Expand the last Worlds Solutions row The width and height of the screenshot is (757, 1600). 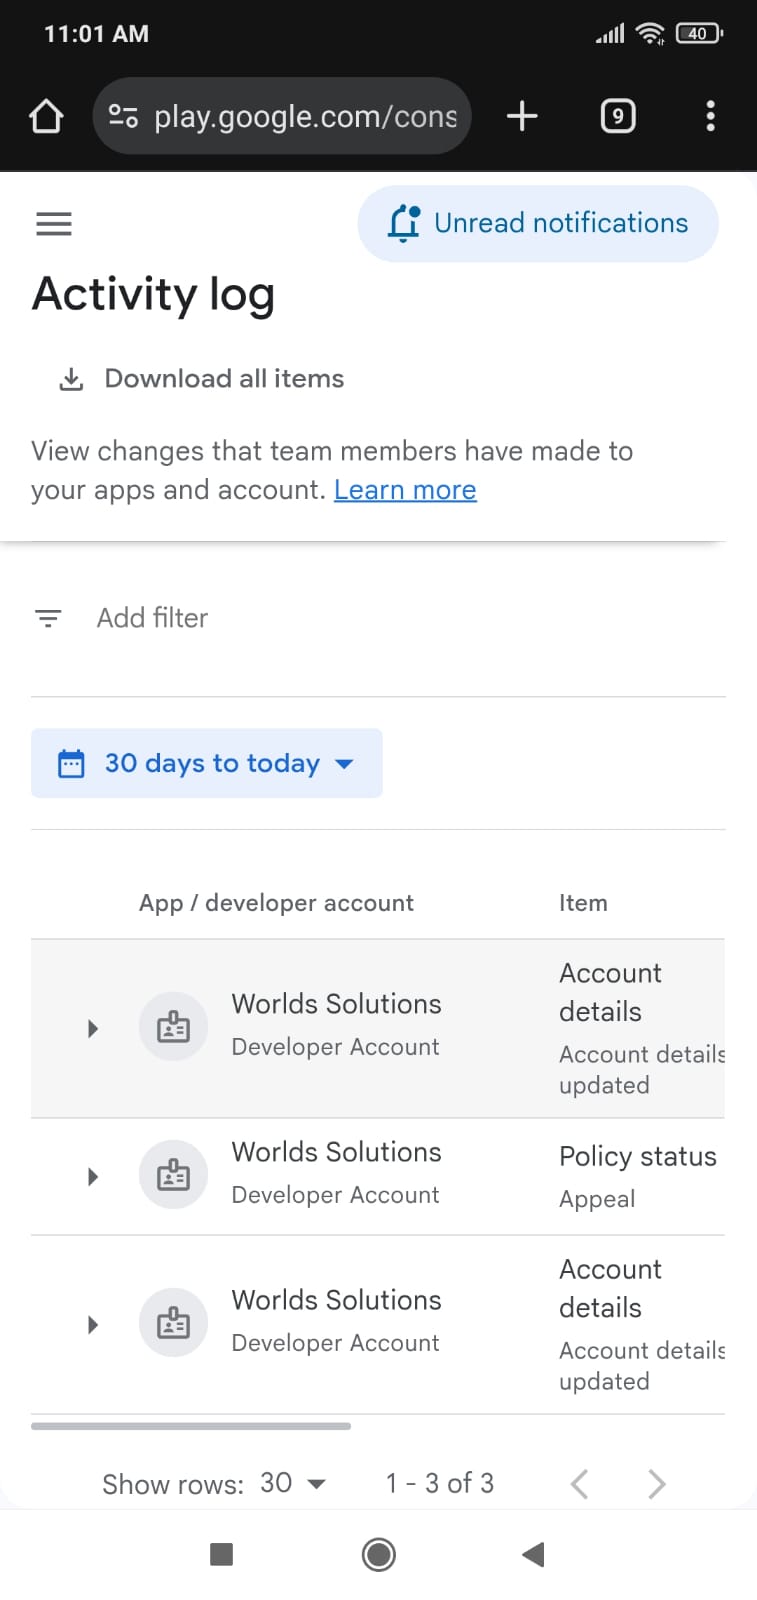[x=93, y=1325]
